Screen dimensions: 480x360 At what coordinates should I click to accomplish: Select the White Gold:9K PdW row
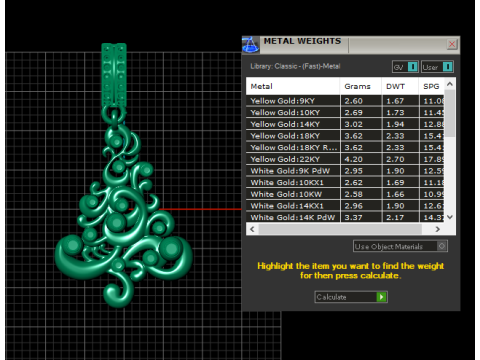(x=345, y=171)
